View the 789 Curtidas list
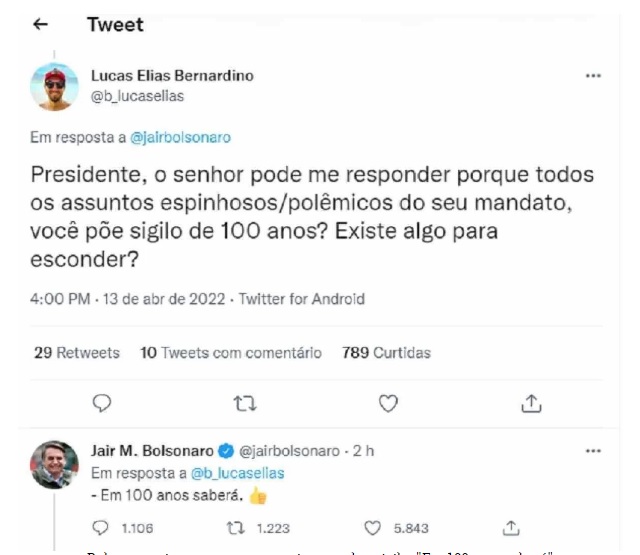 [x=386, y=353]
